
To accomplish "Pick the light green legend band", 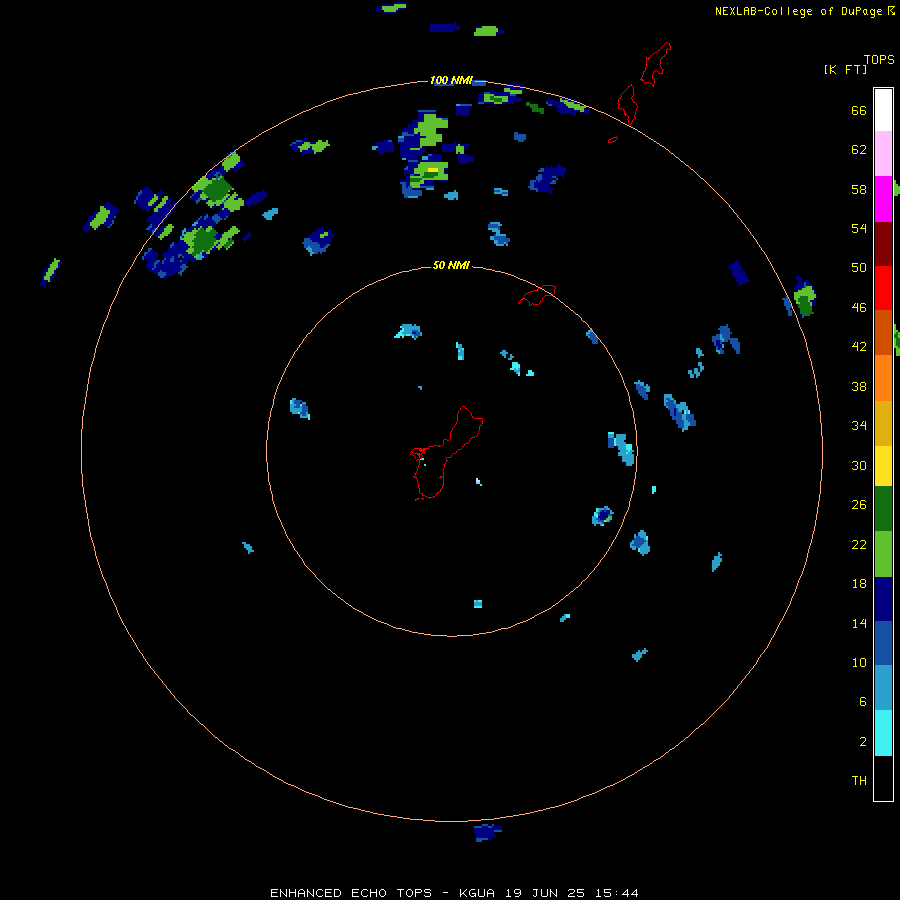I will (883, 554).
